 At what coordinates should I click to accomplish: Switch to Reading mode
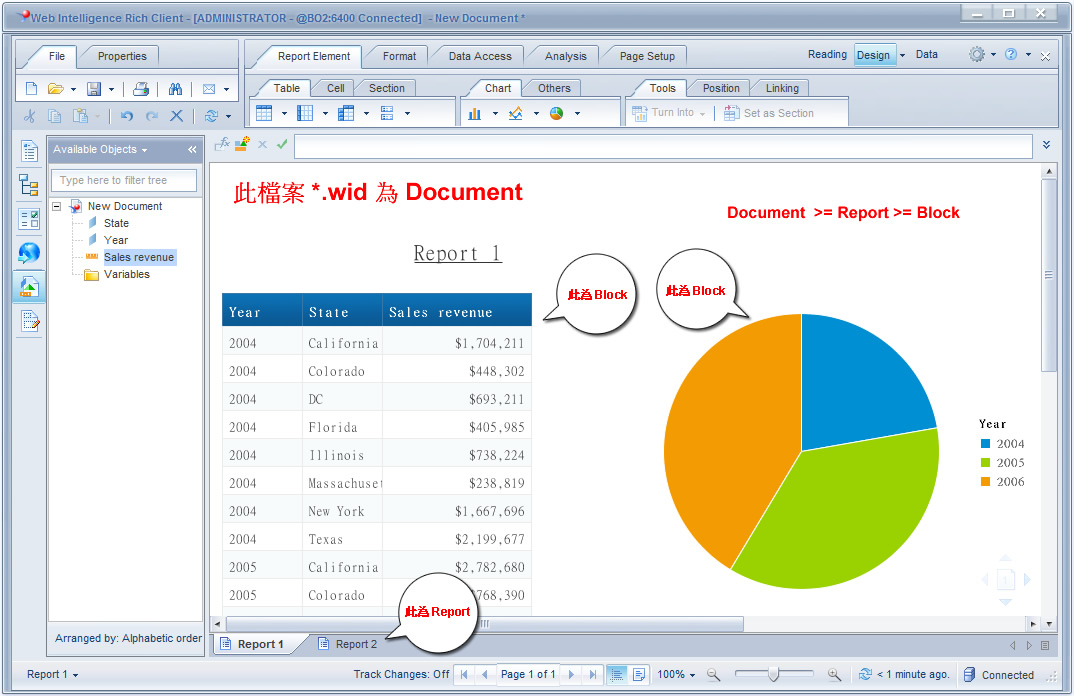827,54
